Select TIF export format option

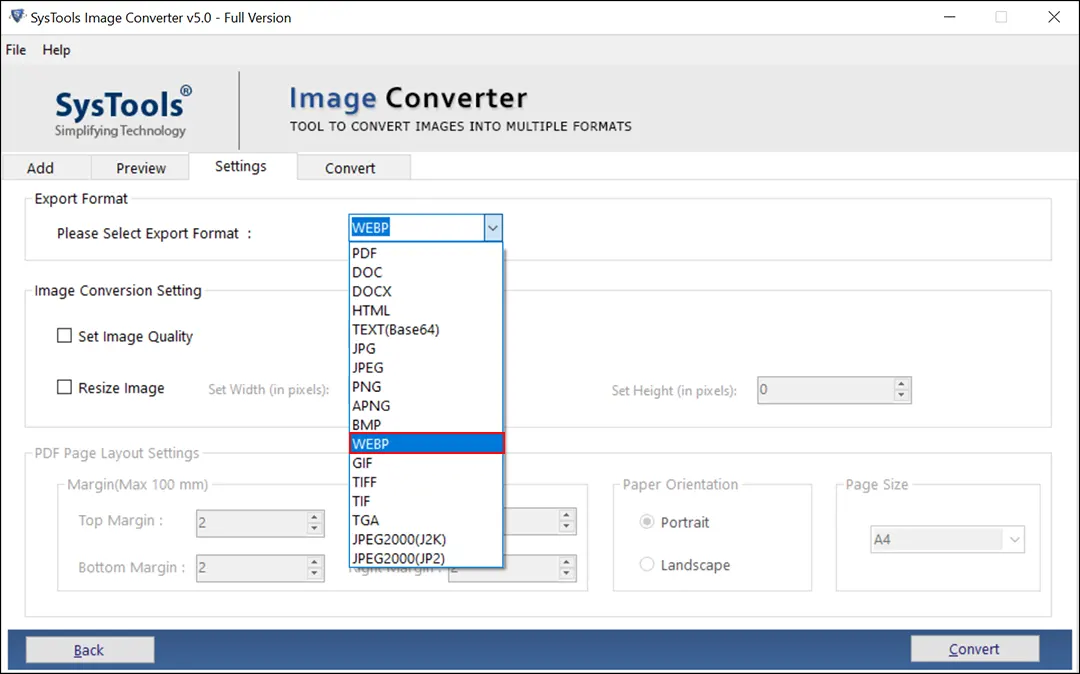(x=426, y=501)
